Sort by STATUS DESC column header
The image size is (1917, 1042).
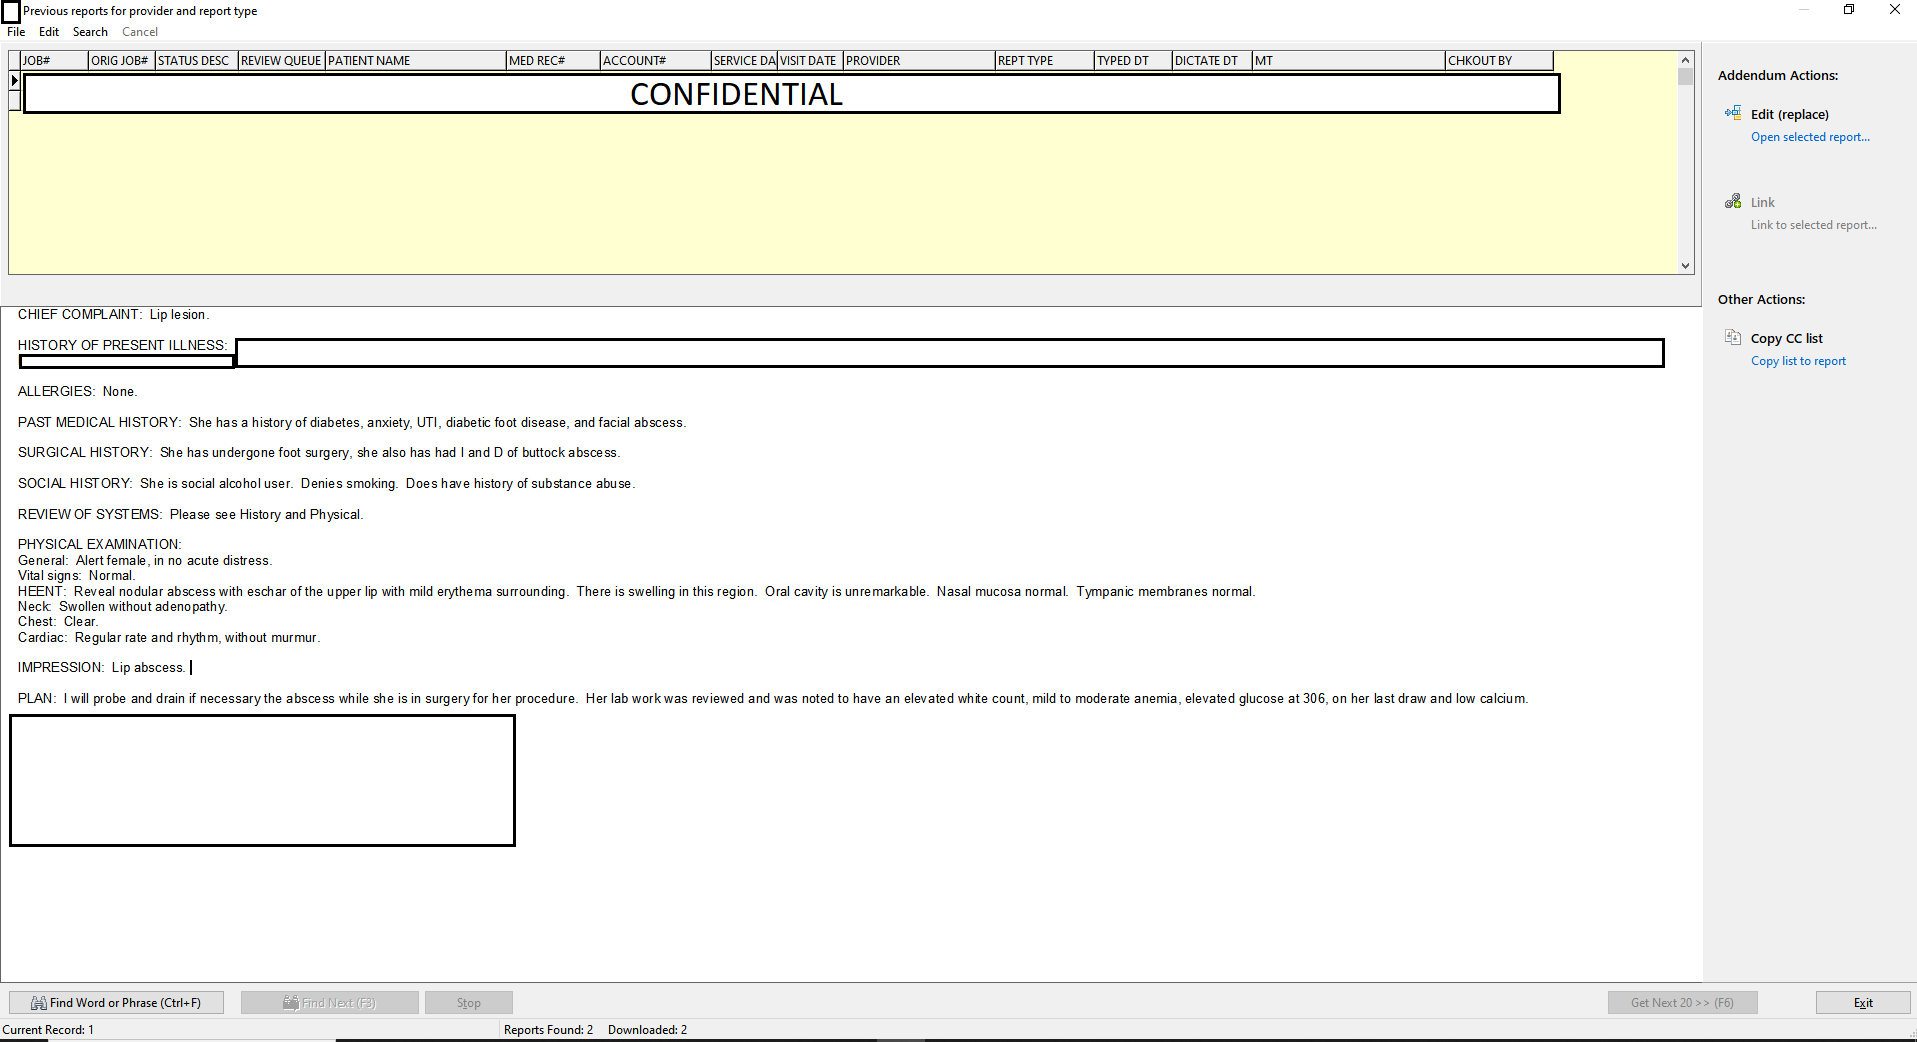tap(197, 61)
